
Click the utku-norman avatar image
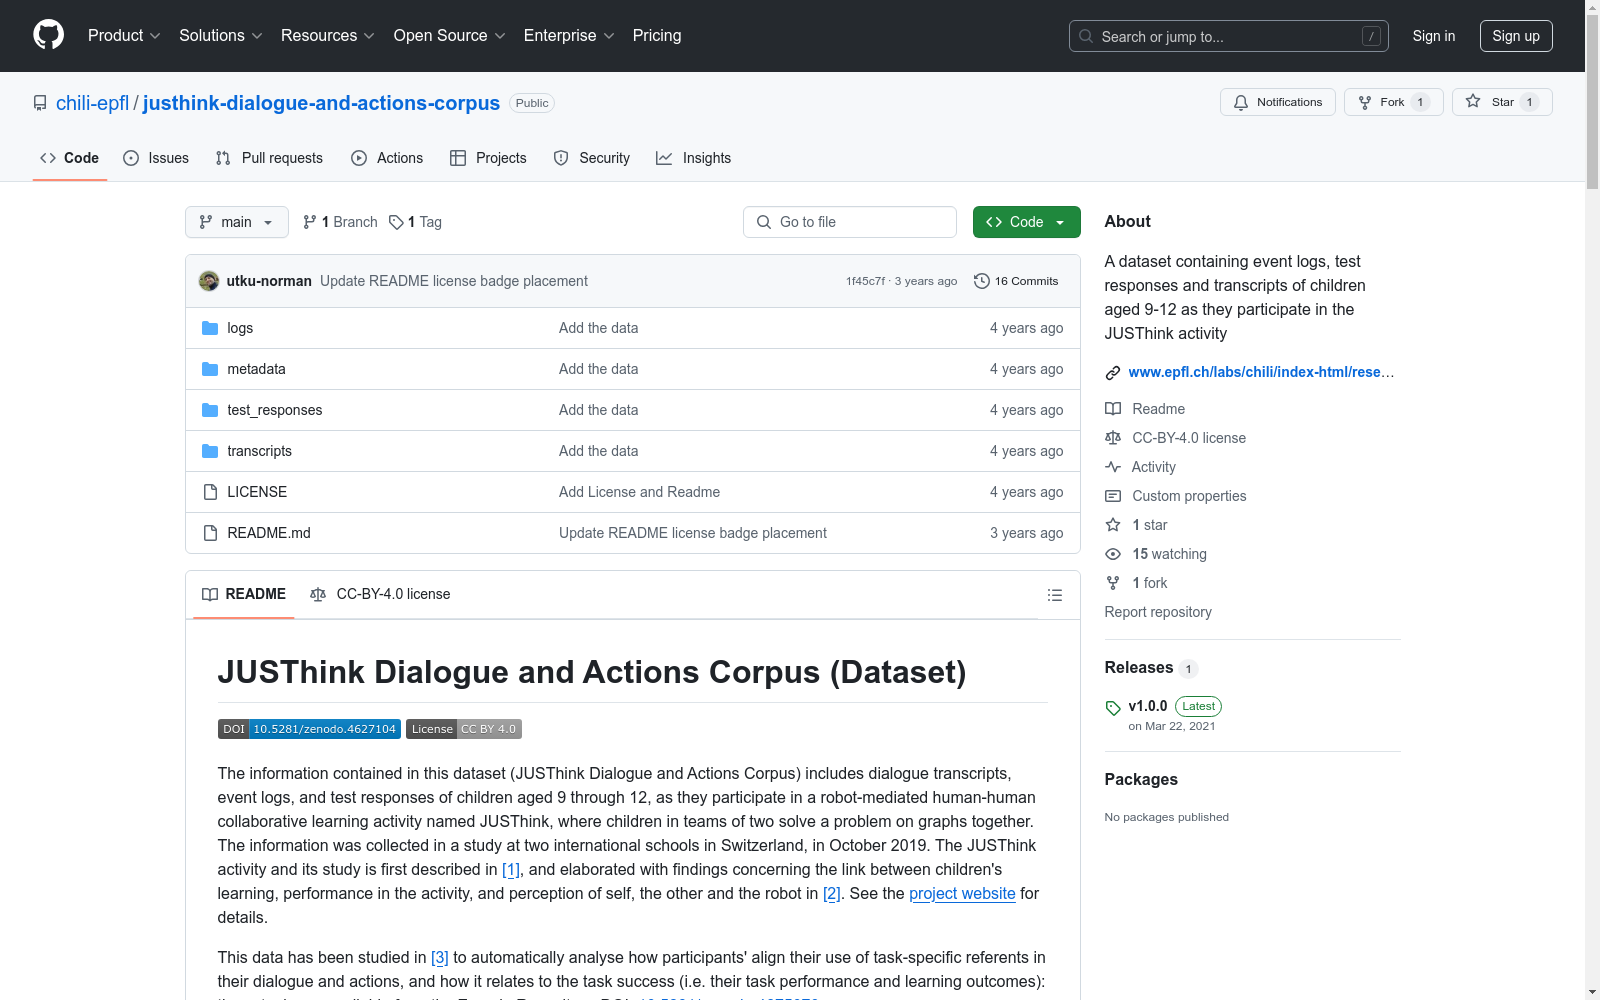click(209, 281)
